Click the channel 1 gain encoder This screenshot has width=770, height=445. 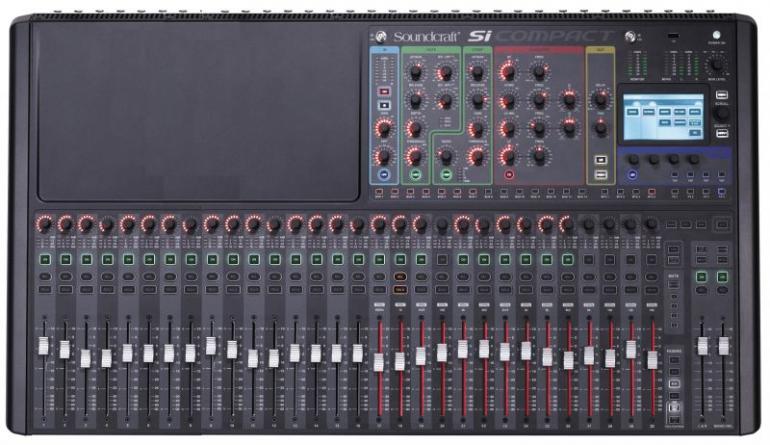pos(44,225)
